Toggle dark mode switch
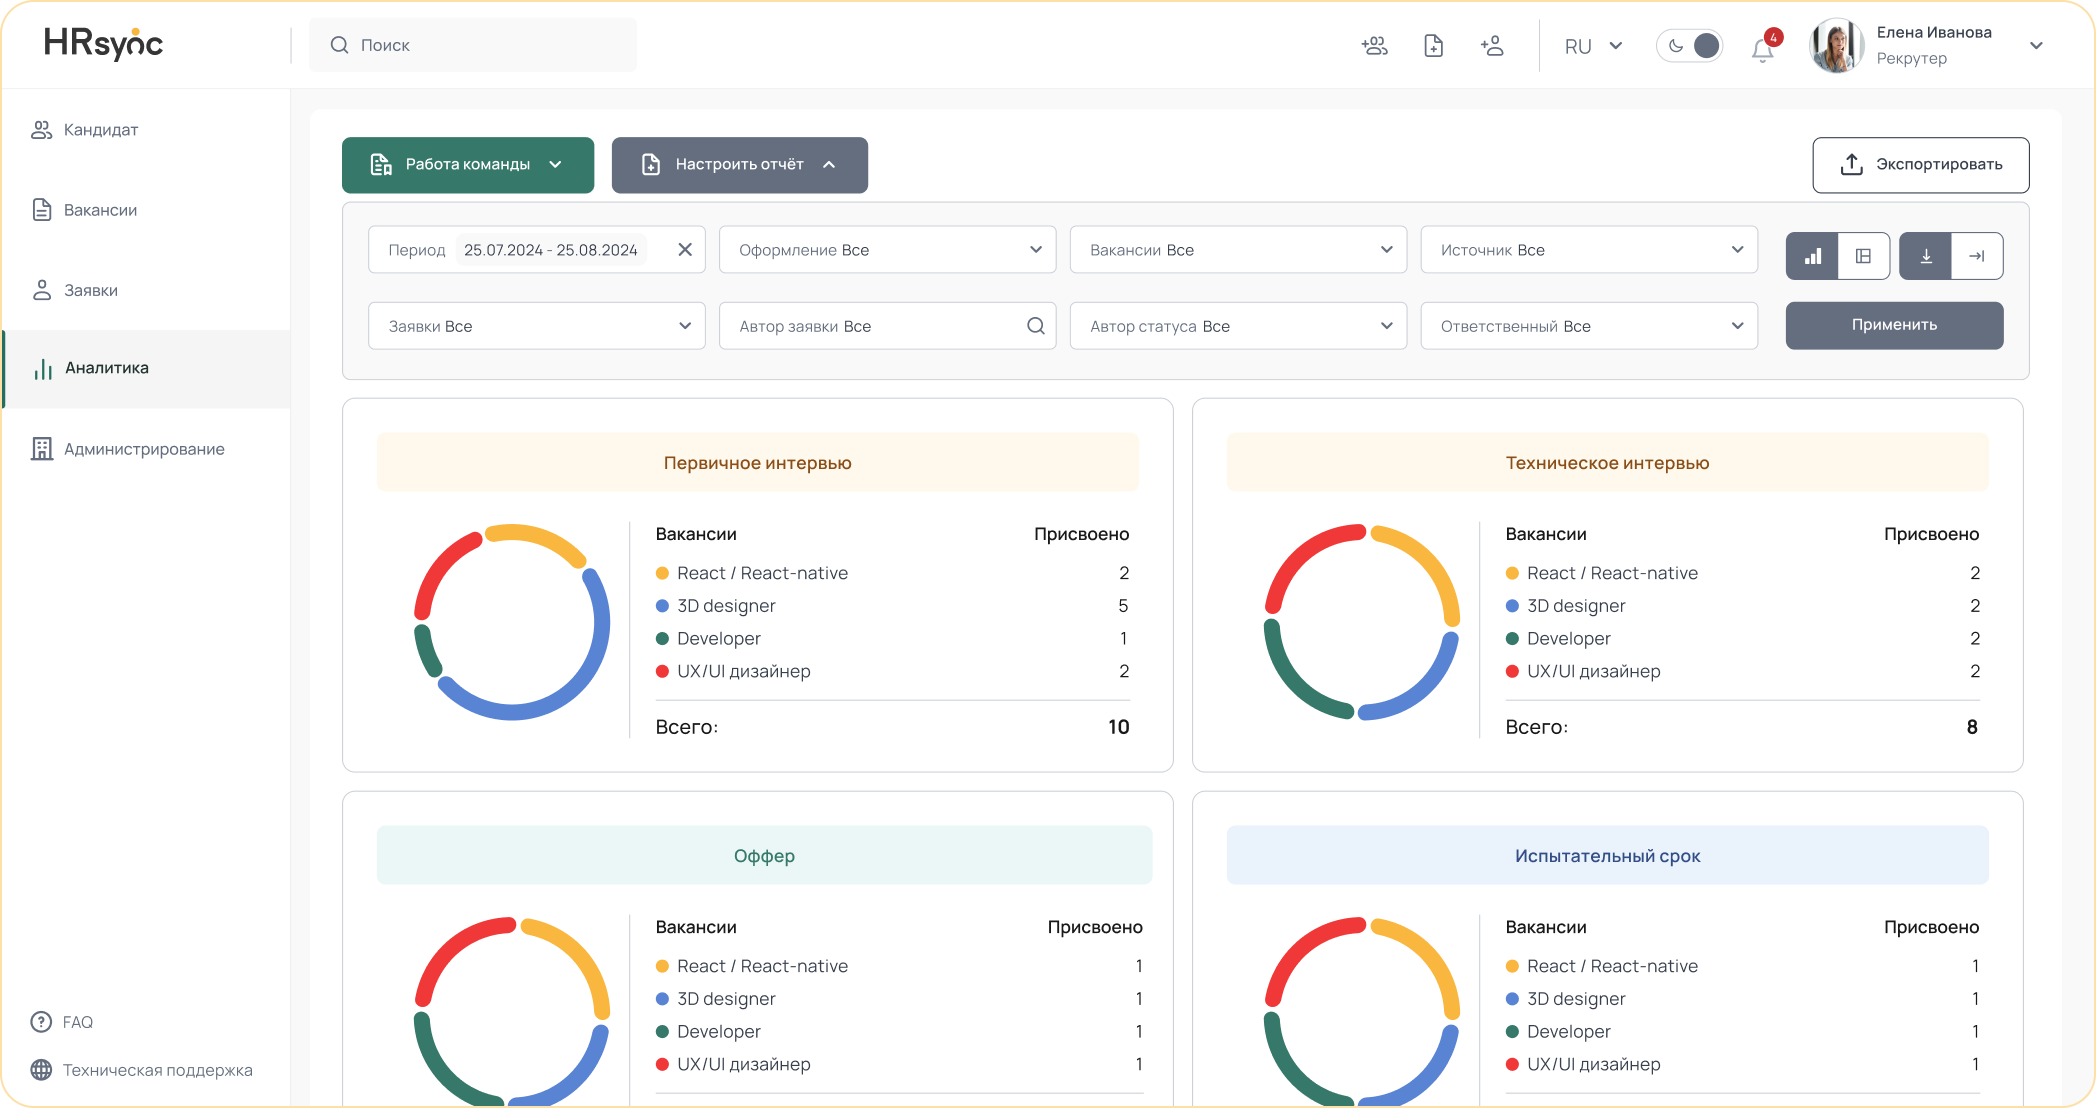This screenshot has height=1108, width=2096. [1690, 46]
